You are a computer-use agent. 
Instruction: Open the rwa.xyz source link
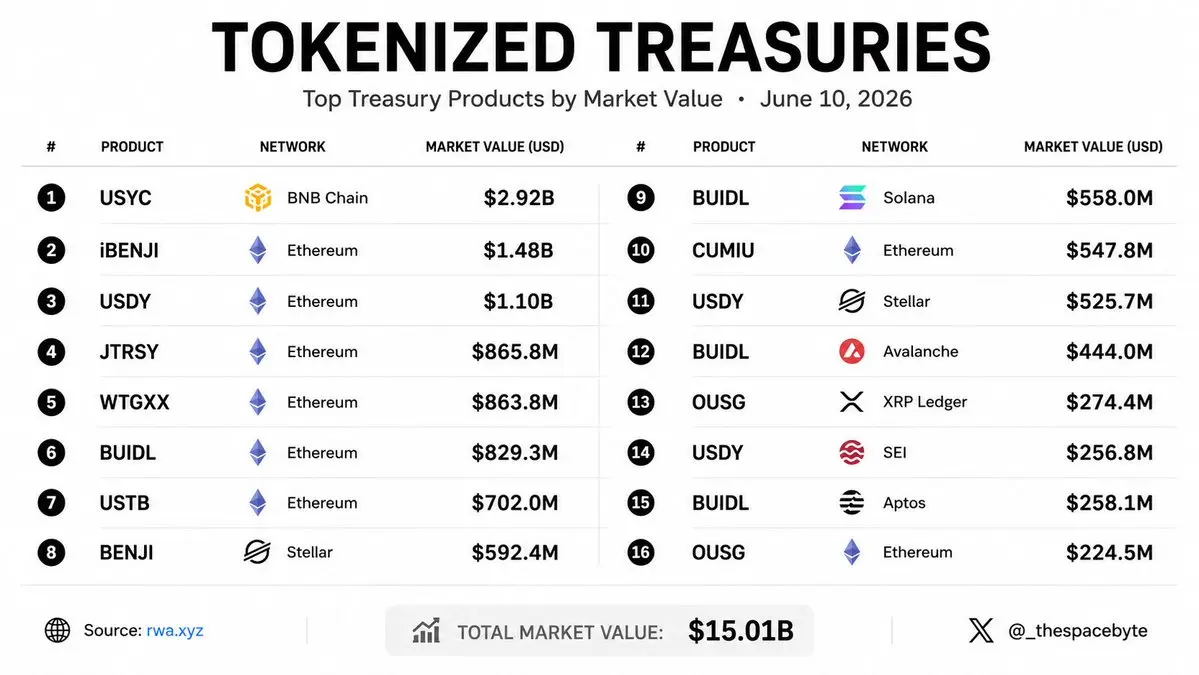click(x=175, y=631)
